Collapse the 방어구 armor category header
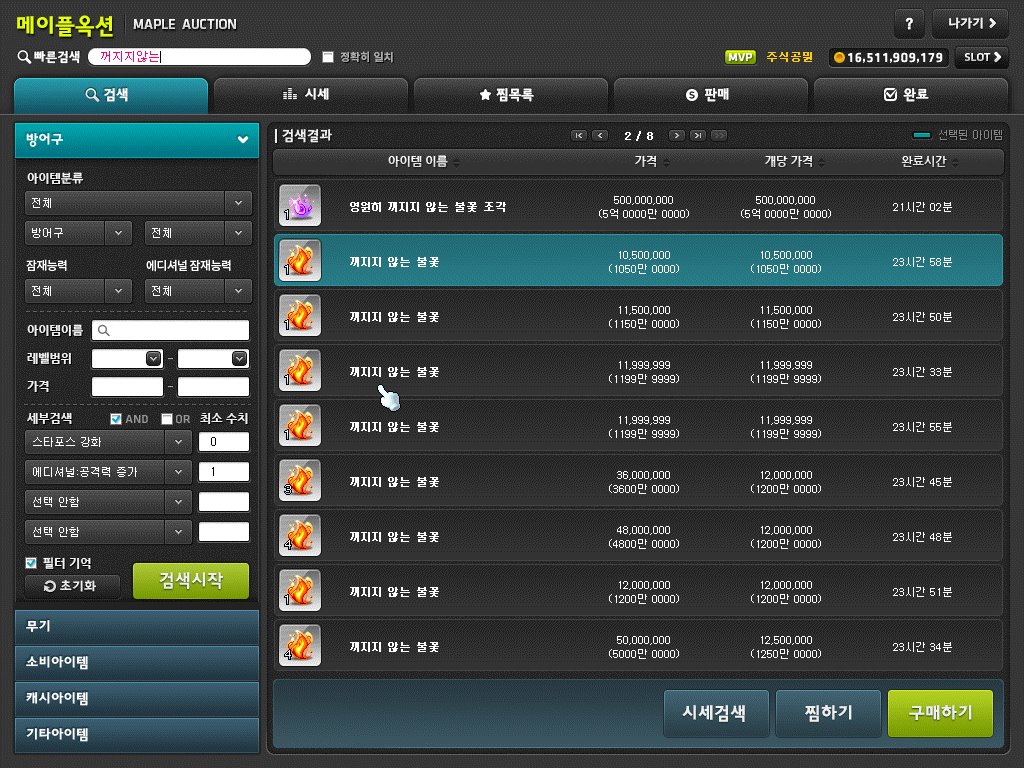1024x768 pixels. 137,140
